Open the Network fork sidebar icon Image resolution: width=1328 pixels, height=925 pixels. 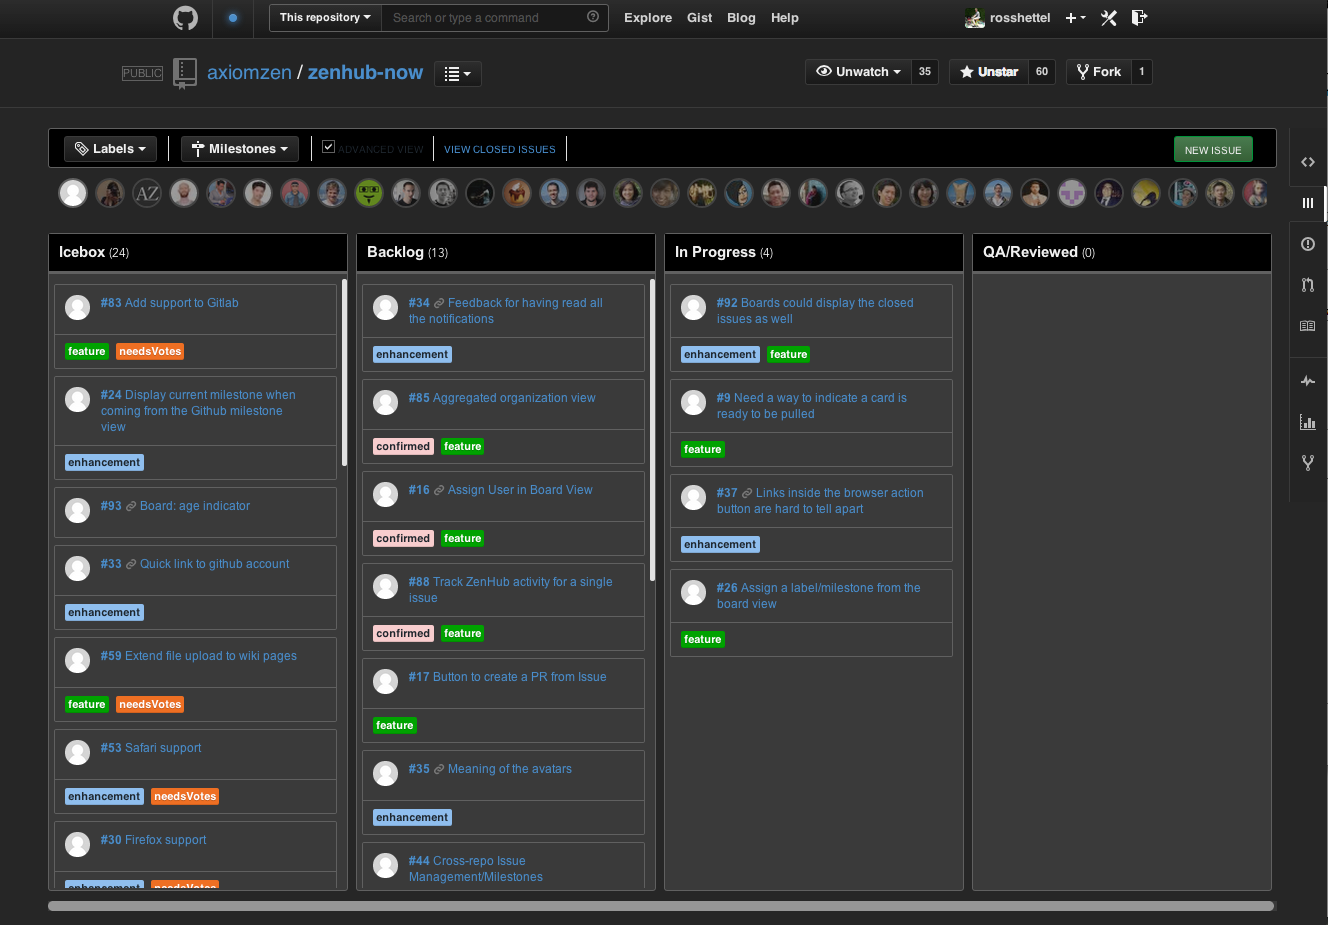coord(1308,463)
